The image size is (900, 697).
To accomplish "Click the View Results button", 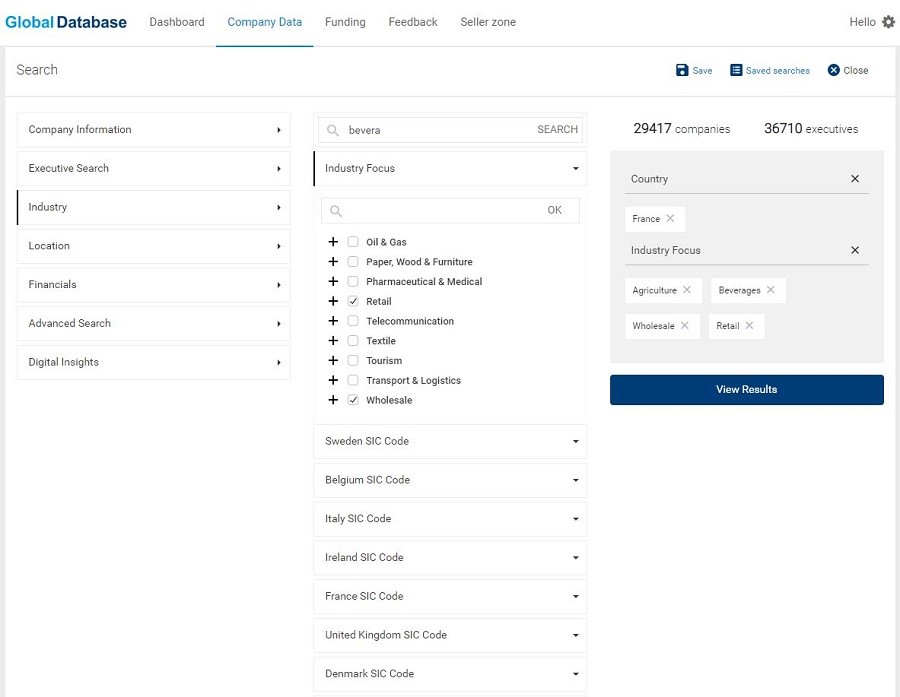I will [746, 389].
